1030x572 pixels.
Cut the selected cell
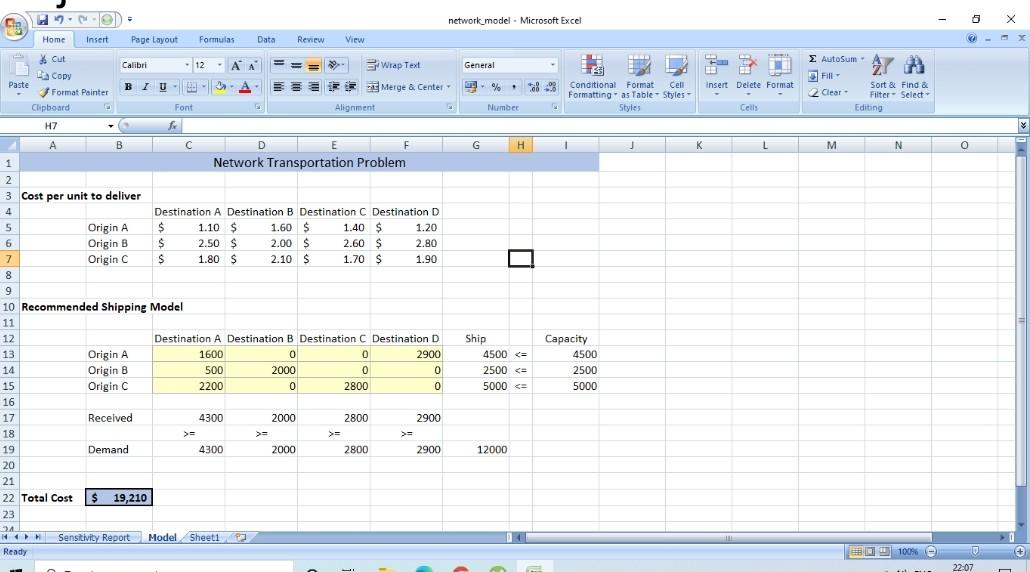52,59
